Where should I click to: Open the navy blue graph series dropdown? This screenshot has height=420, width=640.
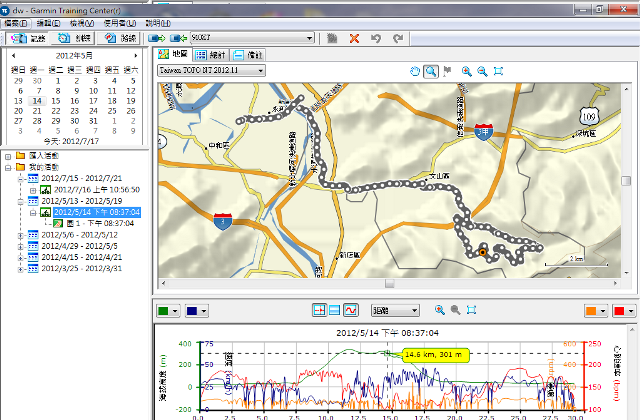[197, 311]
